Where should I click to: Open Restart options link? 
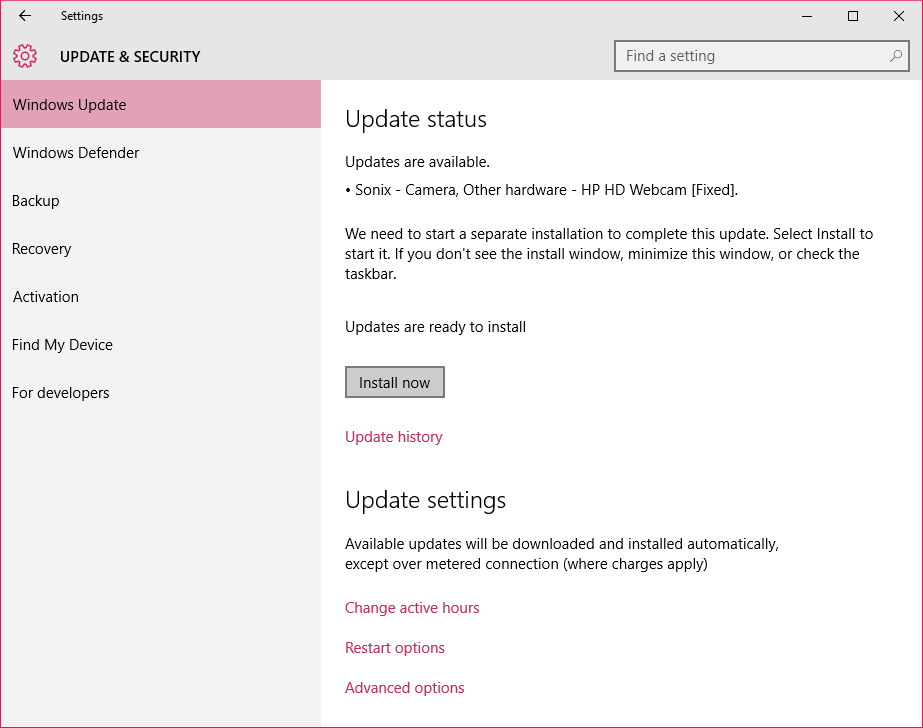(x=394, y=647)
